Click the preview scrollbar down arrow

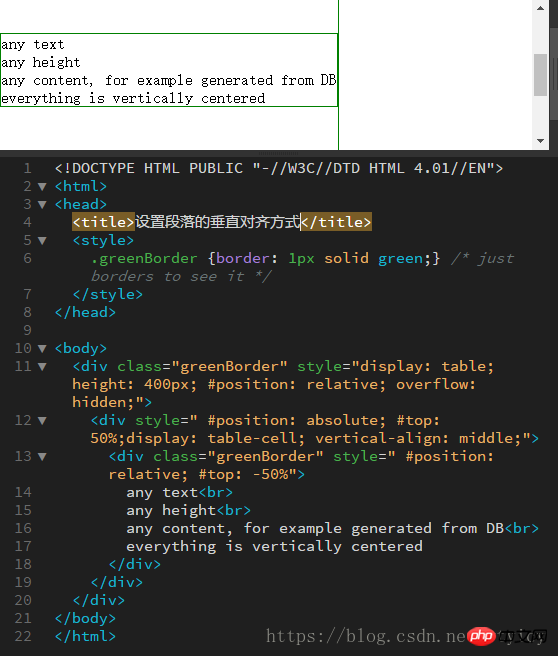[540, 141]
